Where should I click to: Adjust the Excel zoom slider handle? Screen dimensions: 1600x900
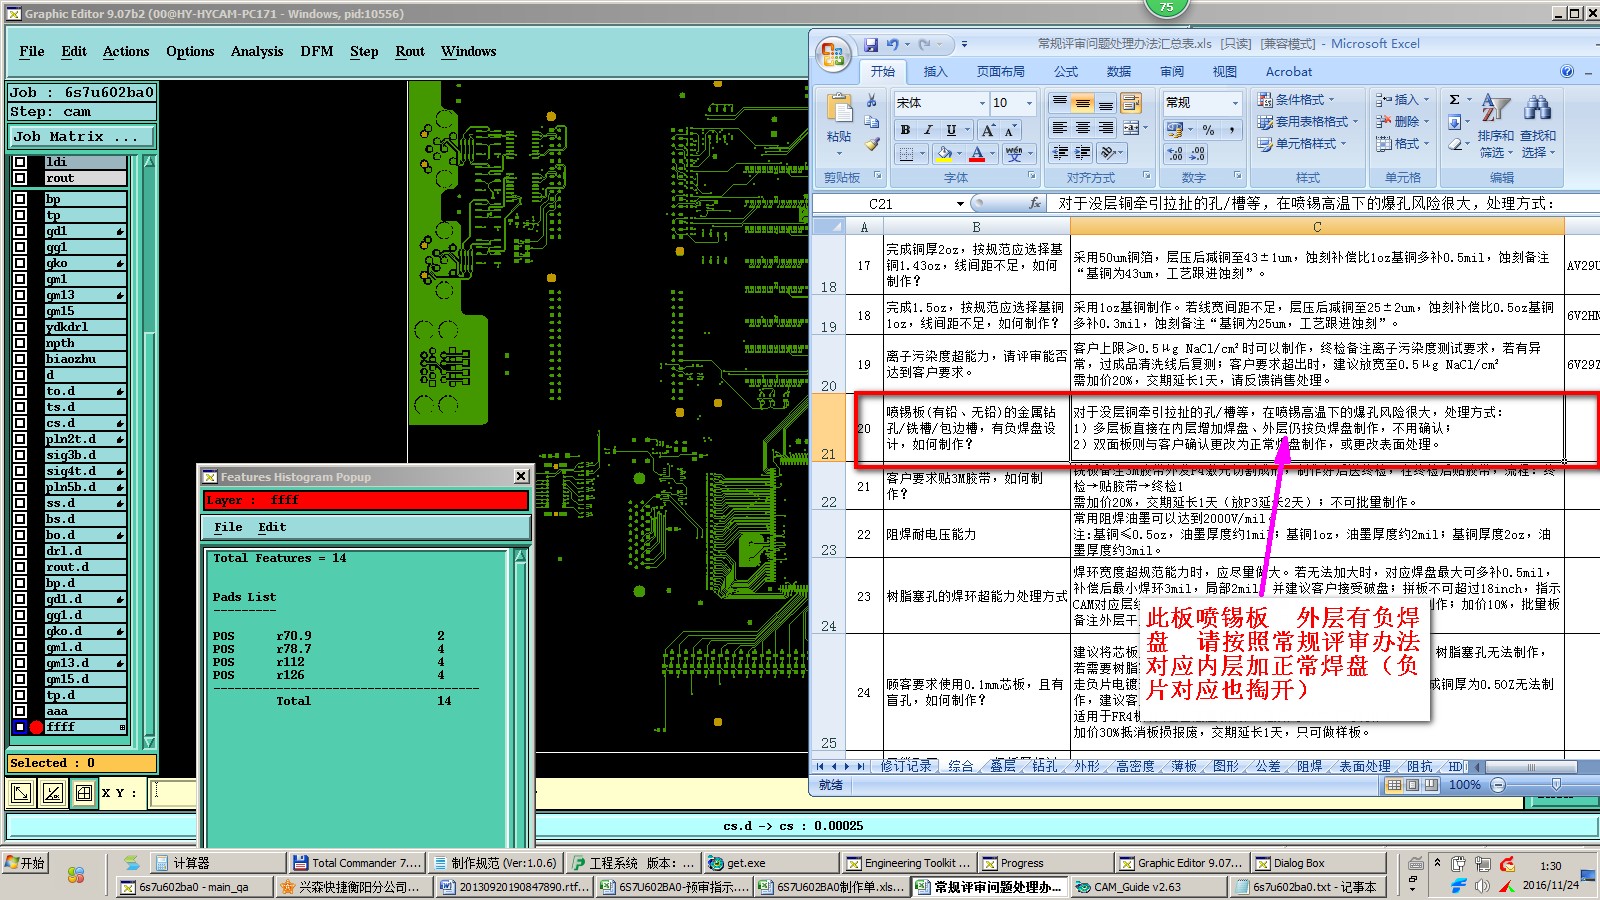click(1556, 785)
